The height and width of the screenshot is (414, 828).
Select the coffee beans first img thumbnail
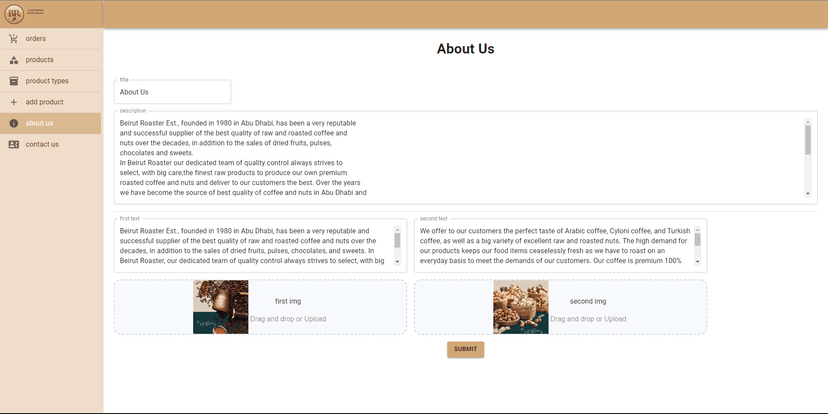click(x=220, y=307)
